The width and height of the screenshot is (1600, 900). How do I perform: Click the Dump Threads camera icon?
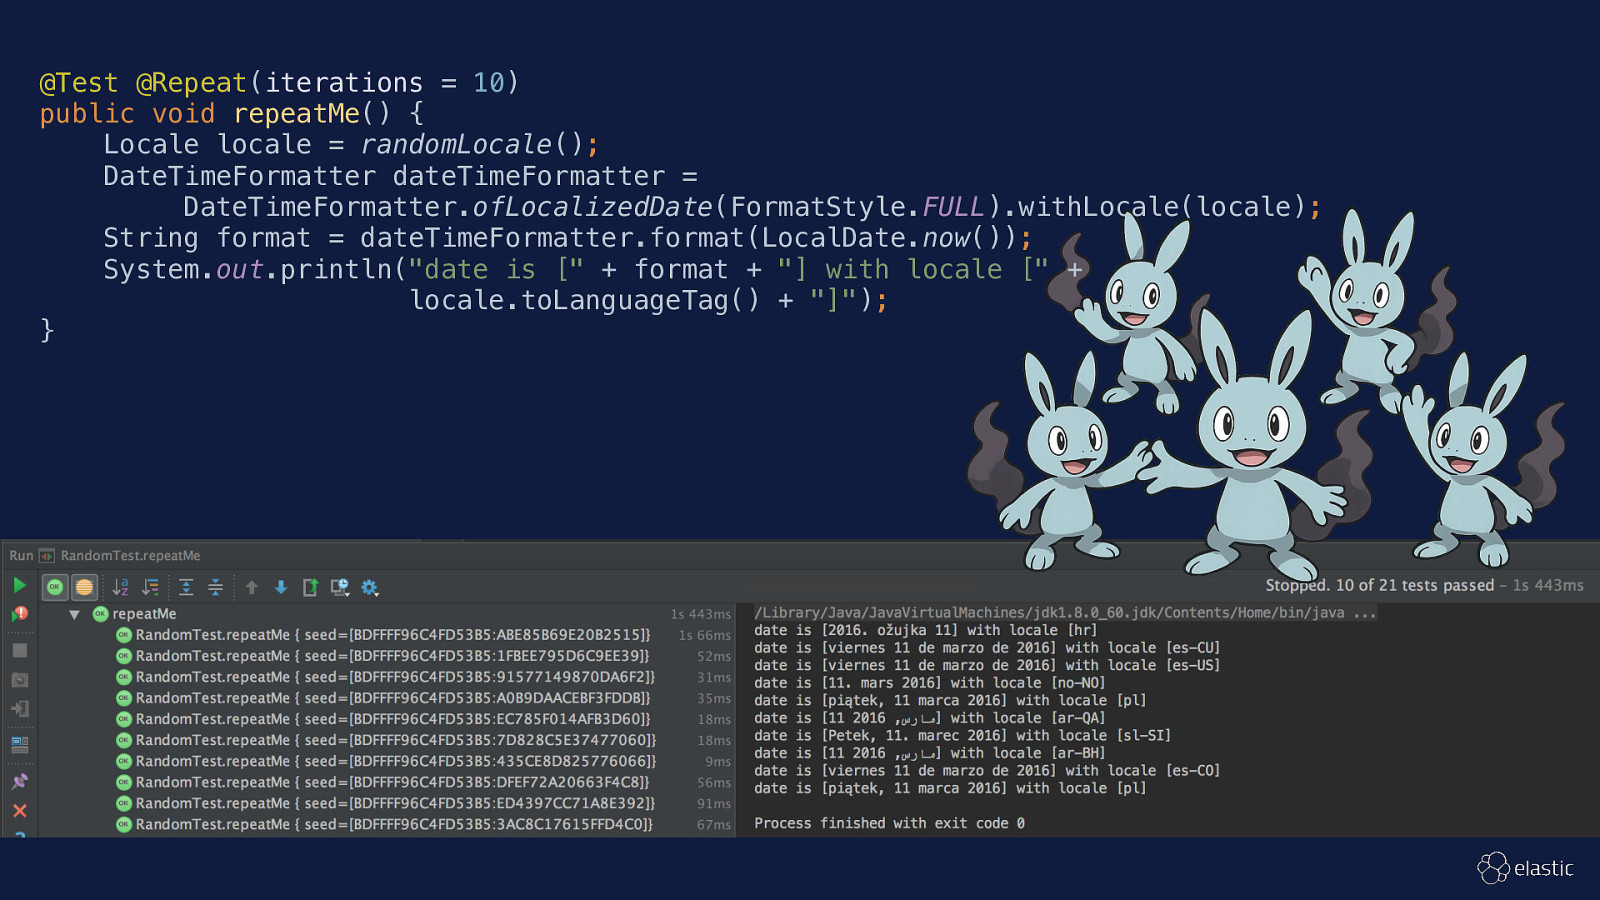[19, 680]
